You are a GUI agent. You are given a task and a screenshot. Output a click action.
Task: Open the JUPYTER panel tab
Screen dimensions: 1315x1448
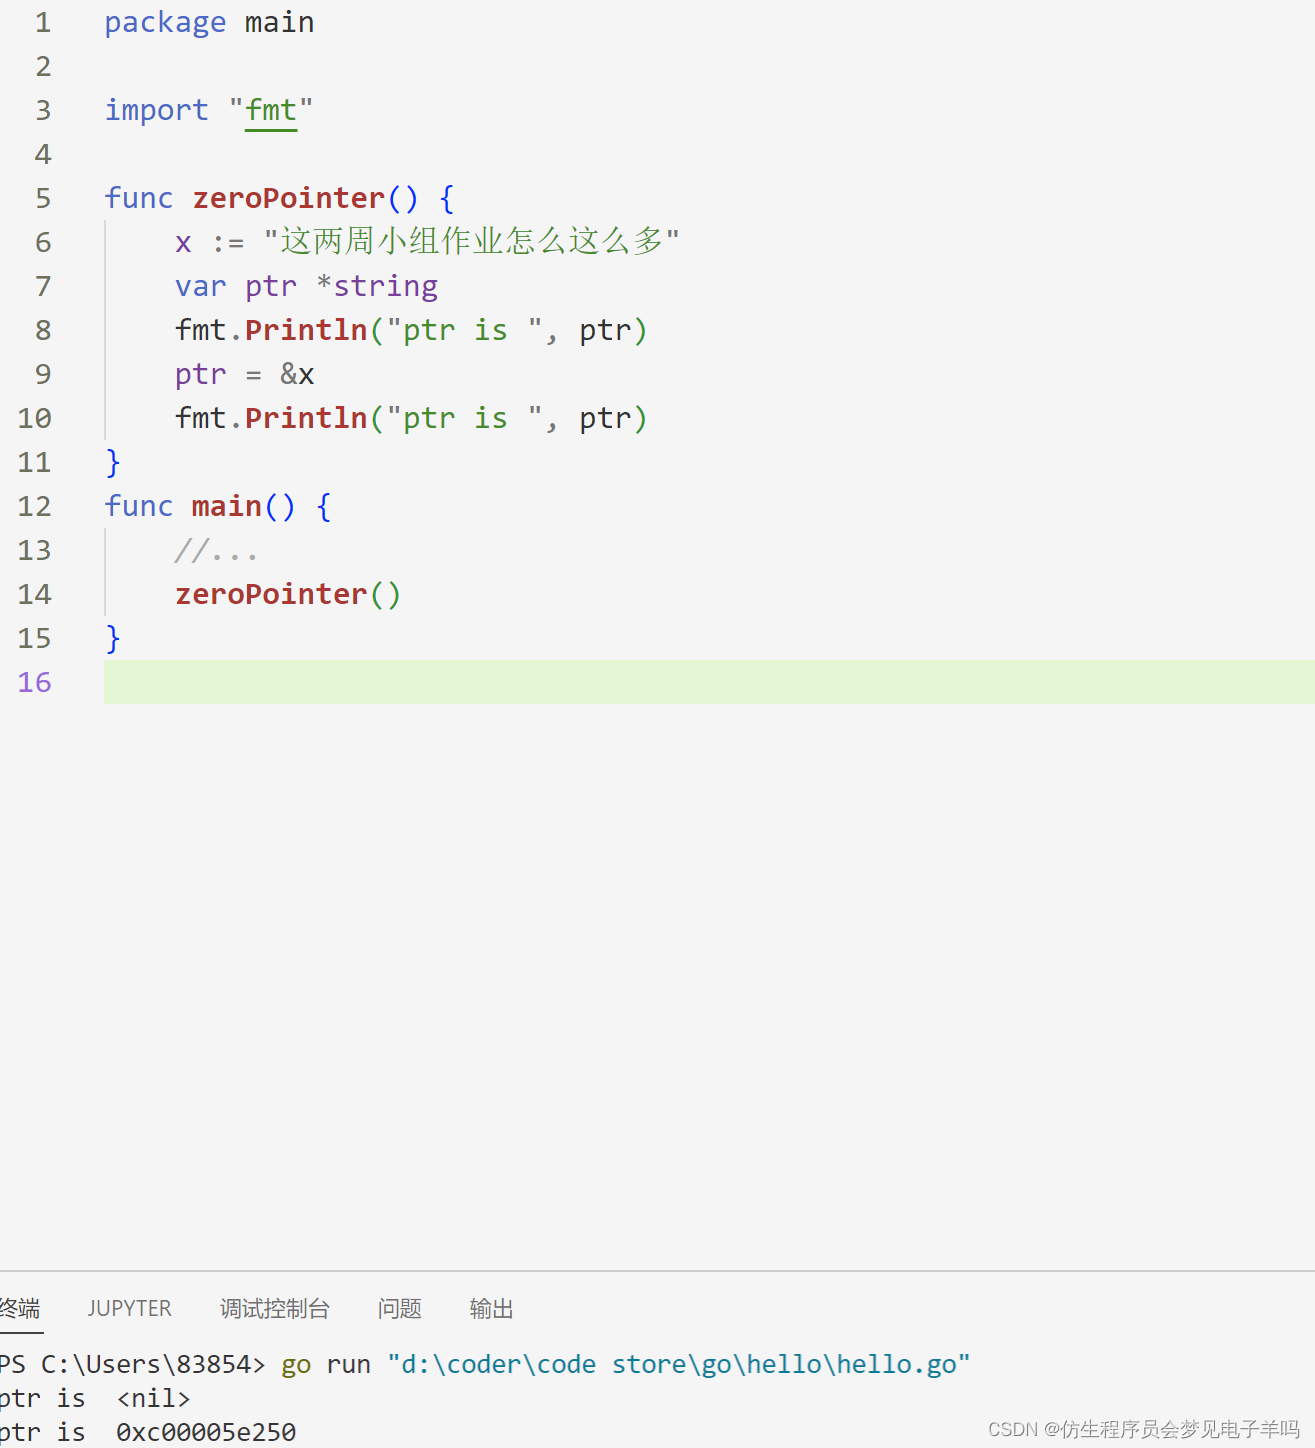point(129,1308)
